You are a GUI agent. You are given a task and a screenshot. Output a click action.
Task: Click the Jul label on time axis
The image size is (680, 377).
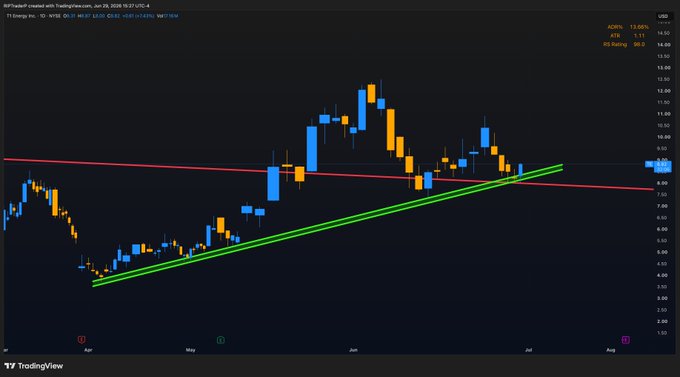click(x=528, y=350)
